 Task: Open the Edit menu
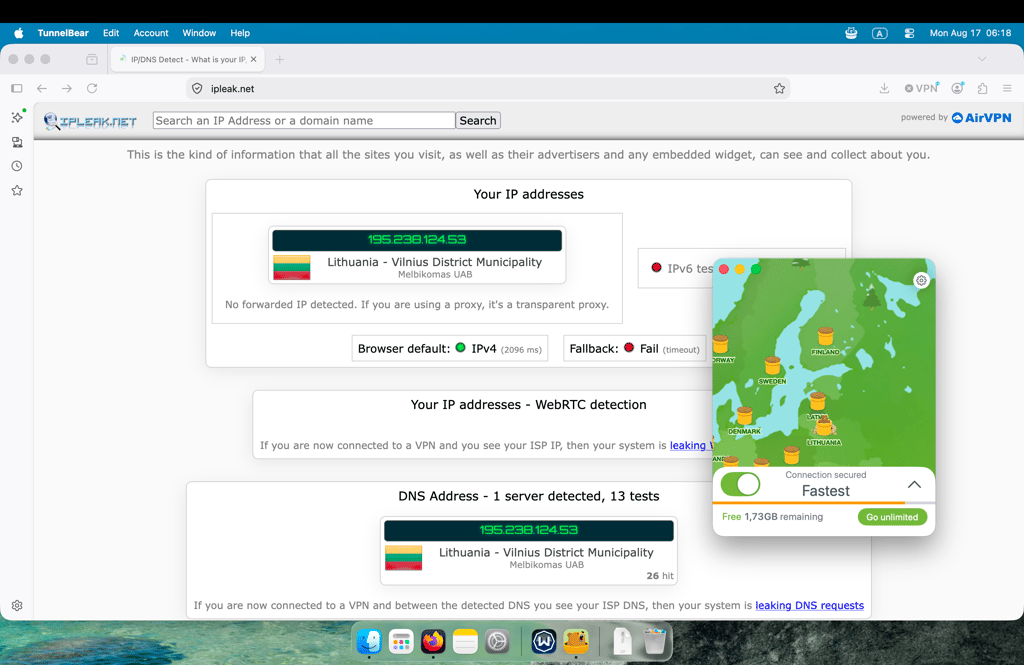pyautogui.click(x=111, y=33)
